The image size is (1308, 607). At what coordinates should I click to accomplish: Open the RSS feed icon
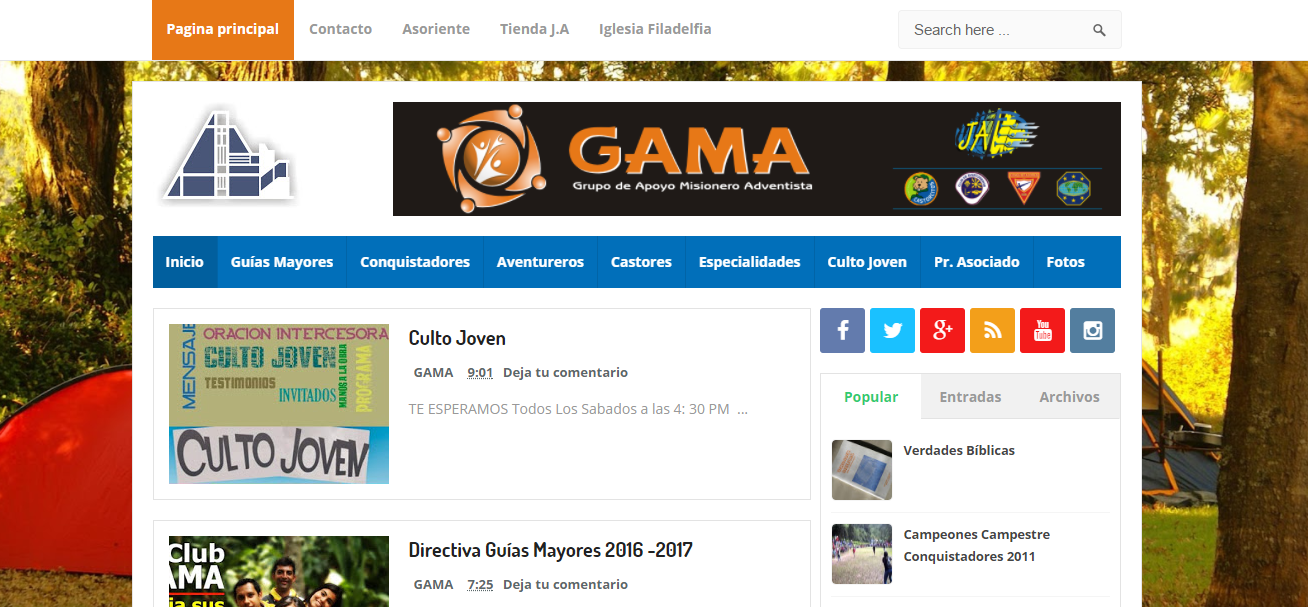coord(992,330)
